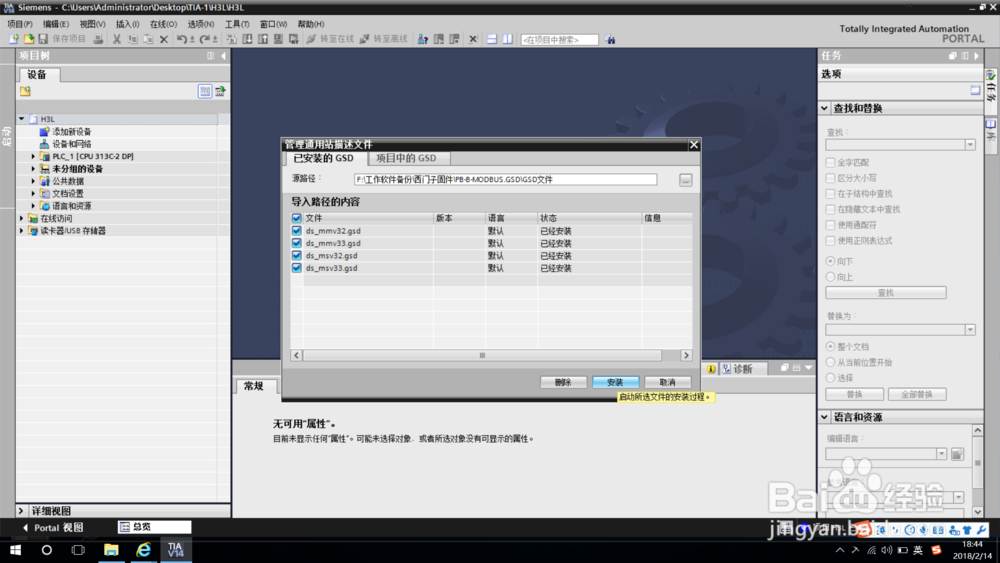Open the 选项(N) menu
The image size is (1000, 563).
click(x=200, y=24)
